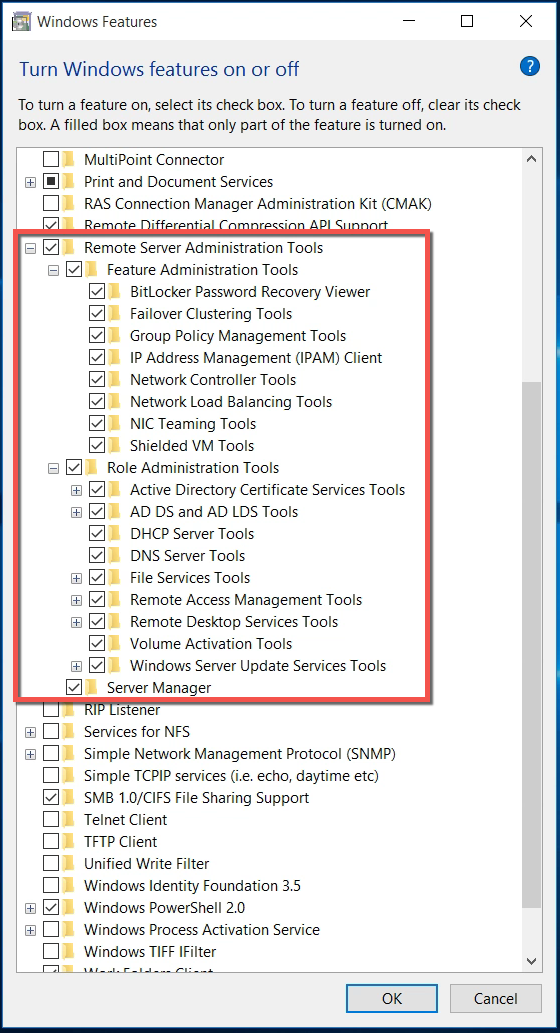Click the scrollbar down arrow
This screenshot has width=560, height=1033.
pyautogui.click(x=531, y=962)
